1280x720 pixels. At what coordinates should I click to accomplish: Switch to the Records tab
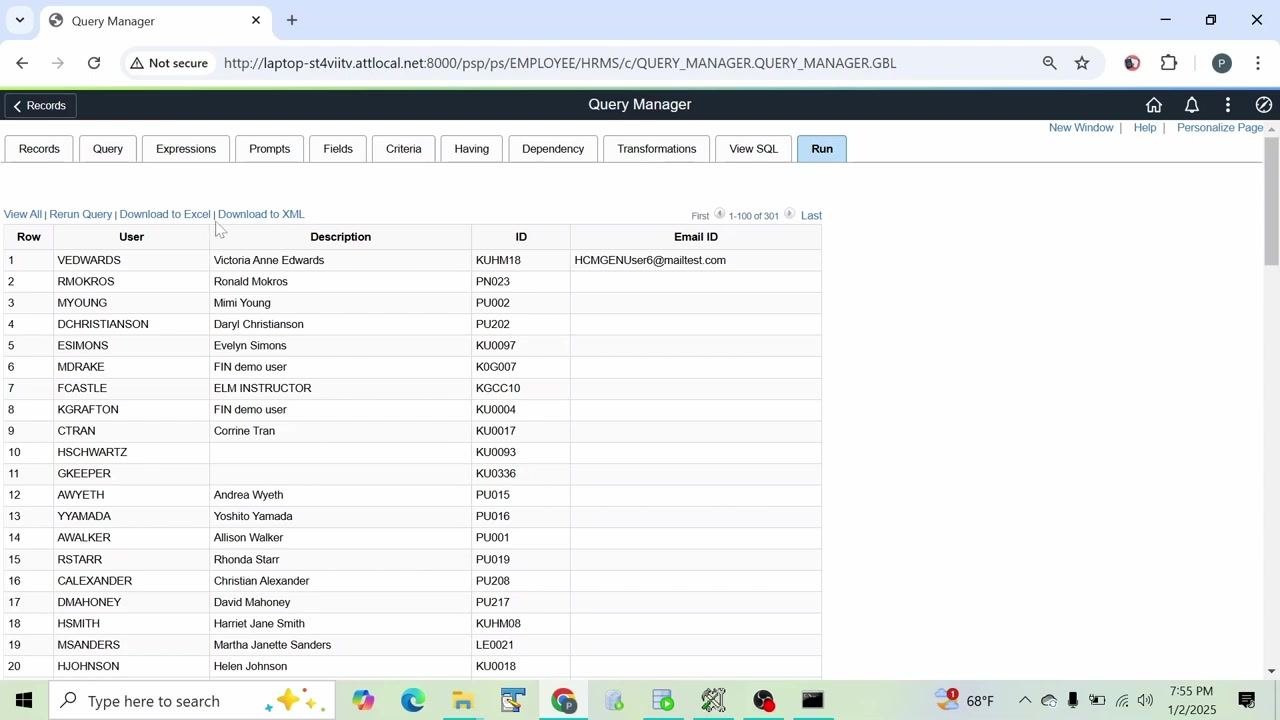coord(39,149)
